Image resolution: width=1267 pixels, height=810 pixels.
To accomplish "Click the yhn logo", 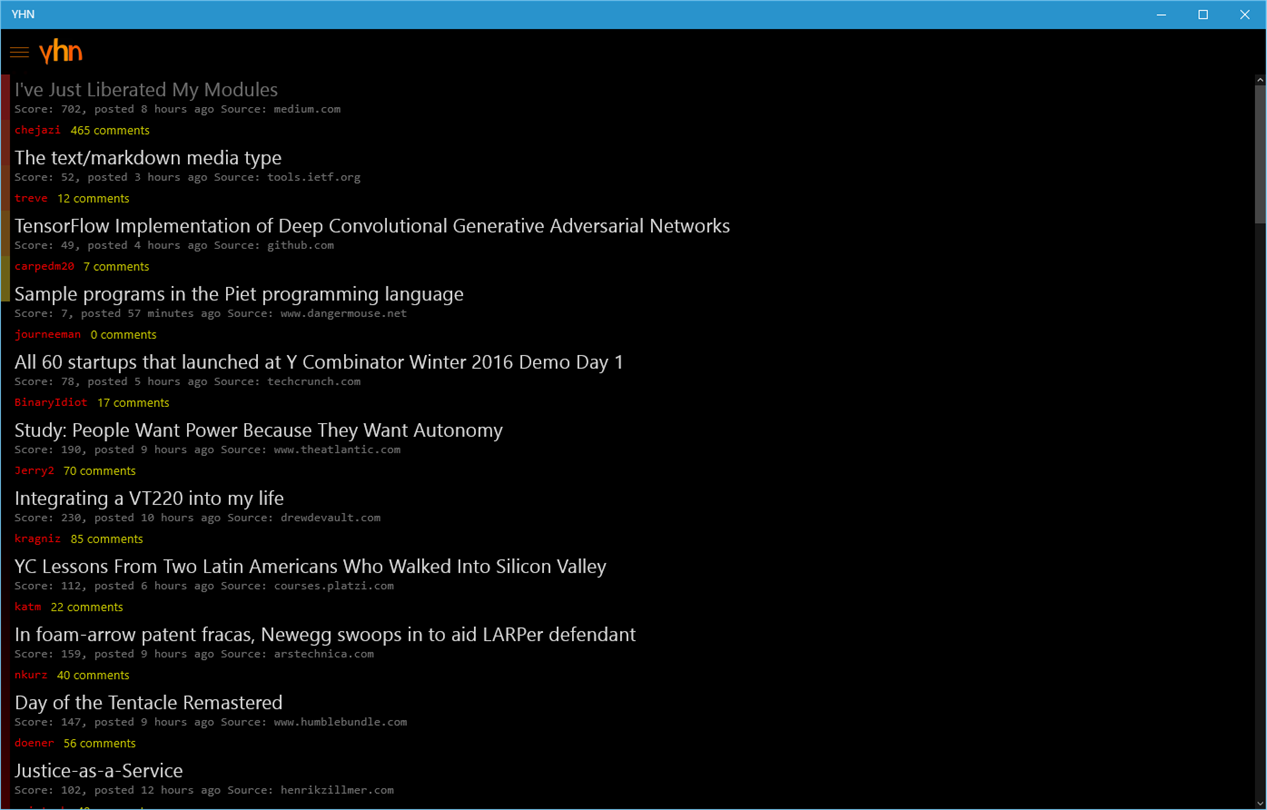I will coord(60,52).
